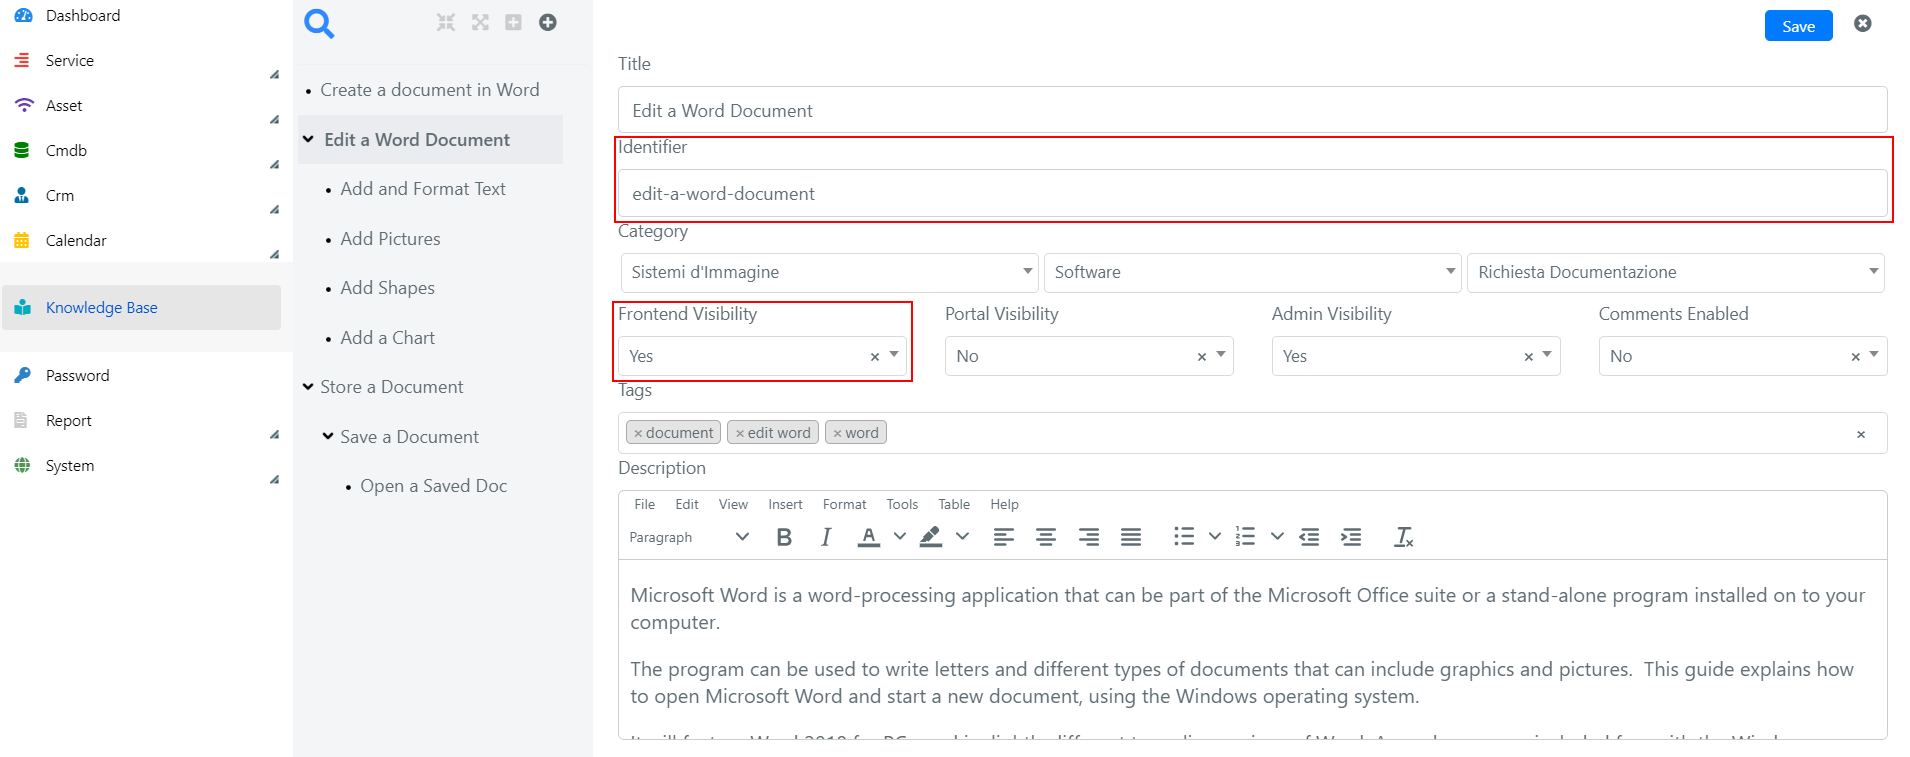This screenshot has height=757, width=1910.
Task: Select the 'Add Pictures' article
Action: [390, 239]
